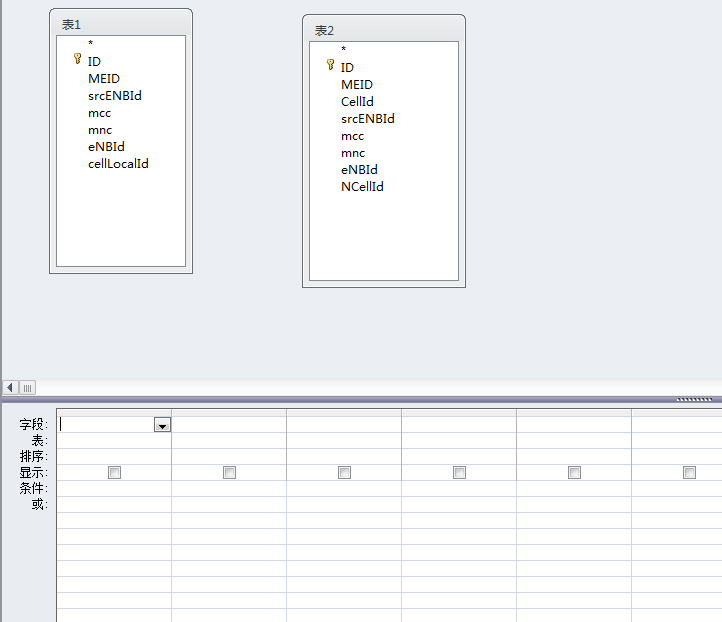Click the 字段 cell in second column

click(x=229, y=424)
